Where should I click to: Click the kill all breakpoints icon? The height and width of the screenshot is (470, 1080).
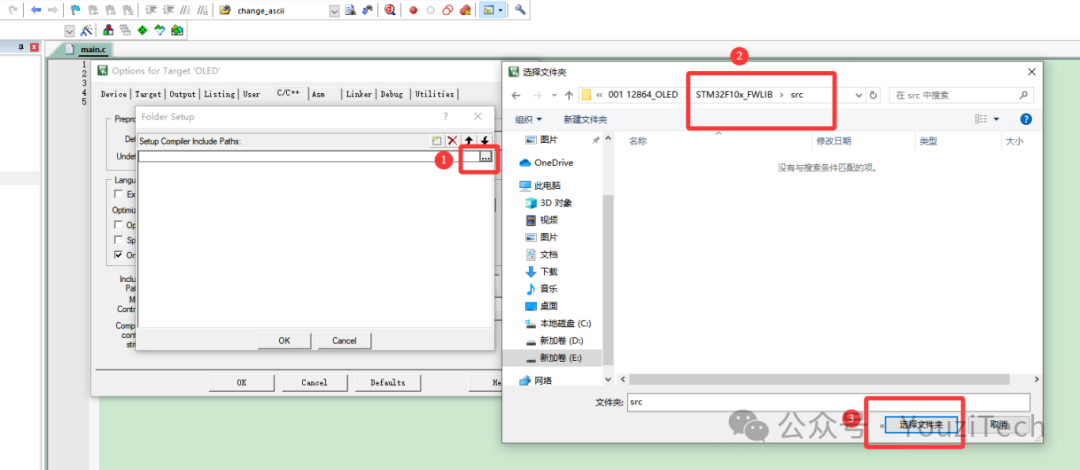point(466,10)
